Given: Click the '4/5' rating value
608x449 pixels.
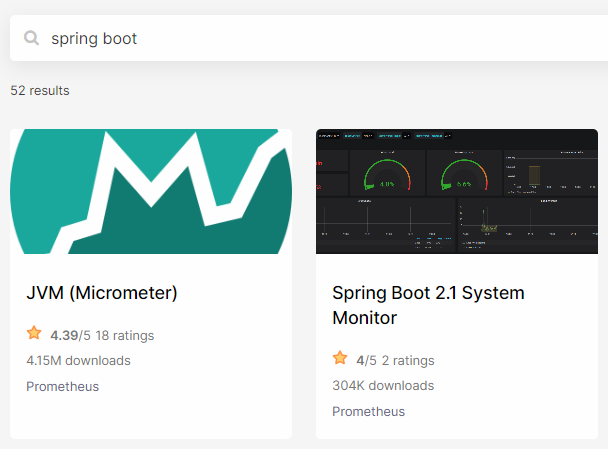Looking at the screenshot, I should 366,361.
